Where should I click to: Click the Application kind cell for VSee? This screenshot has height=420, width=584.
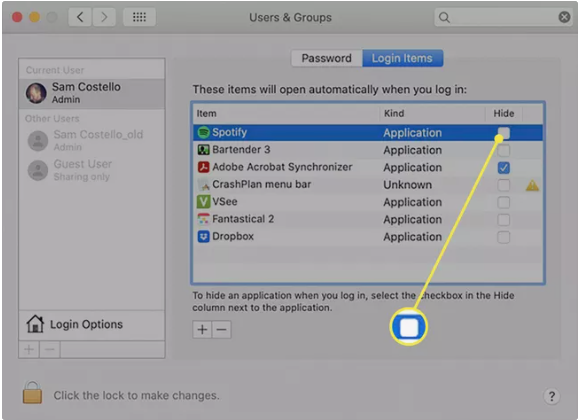tap(412, 203)
